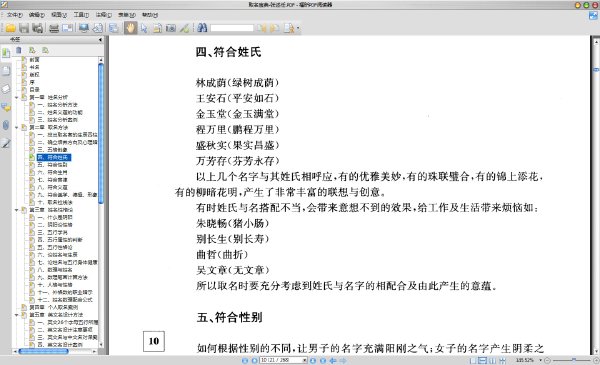This screenshot has width=600, height=365.
Task: Open the Pages thumbnails sidebar icon
Action: tap(6, 71)
